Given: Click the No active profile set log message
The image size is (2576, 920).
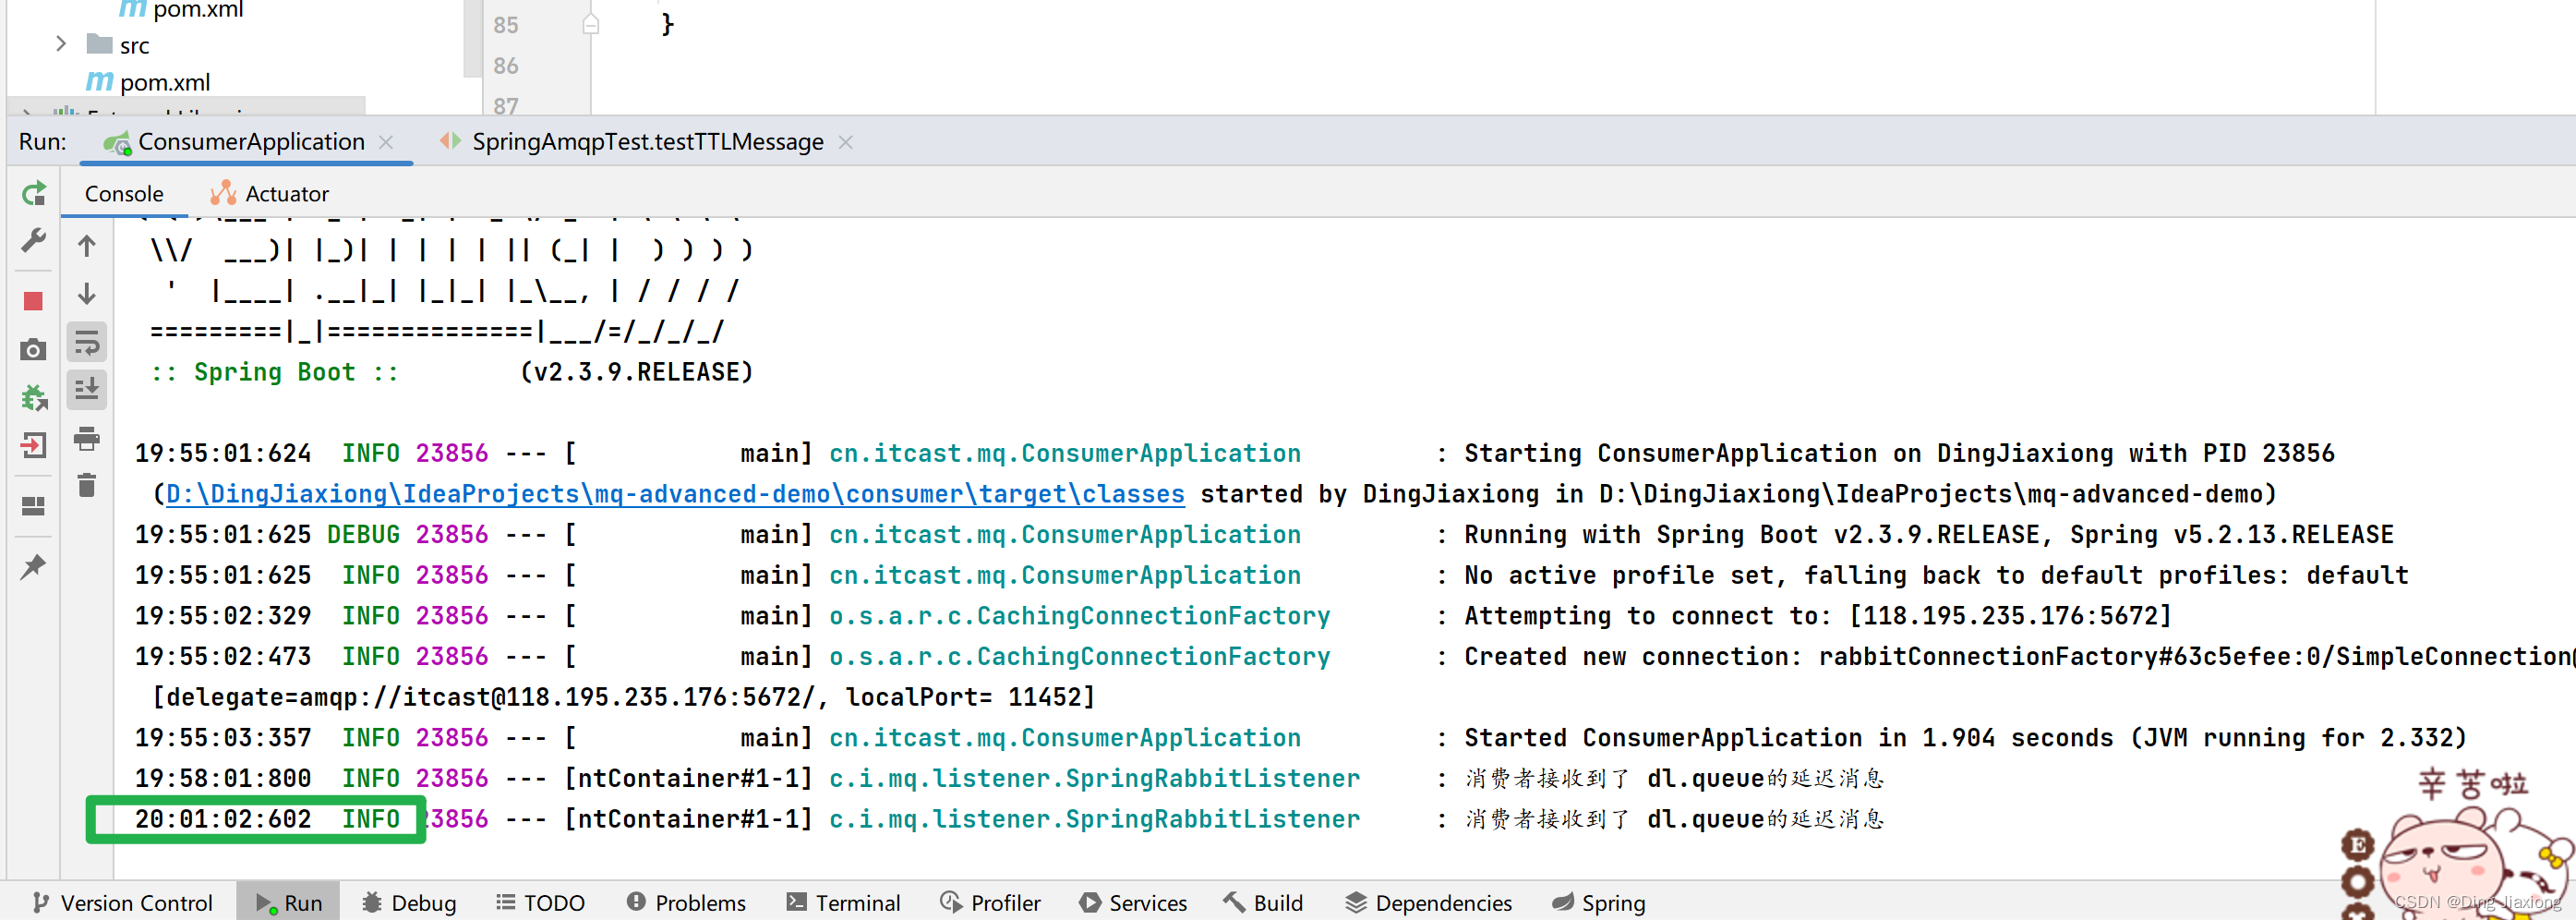Looking at the screenshot, I should [1936, 575].
